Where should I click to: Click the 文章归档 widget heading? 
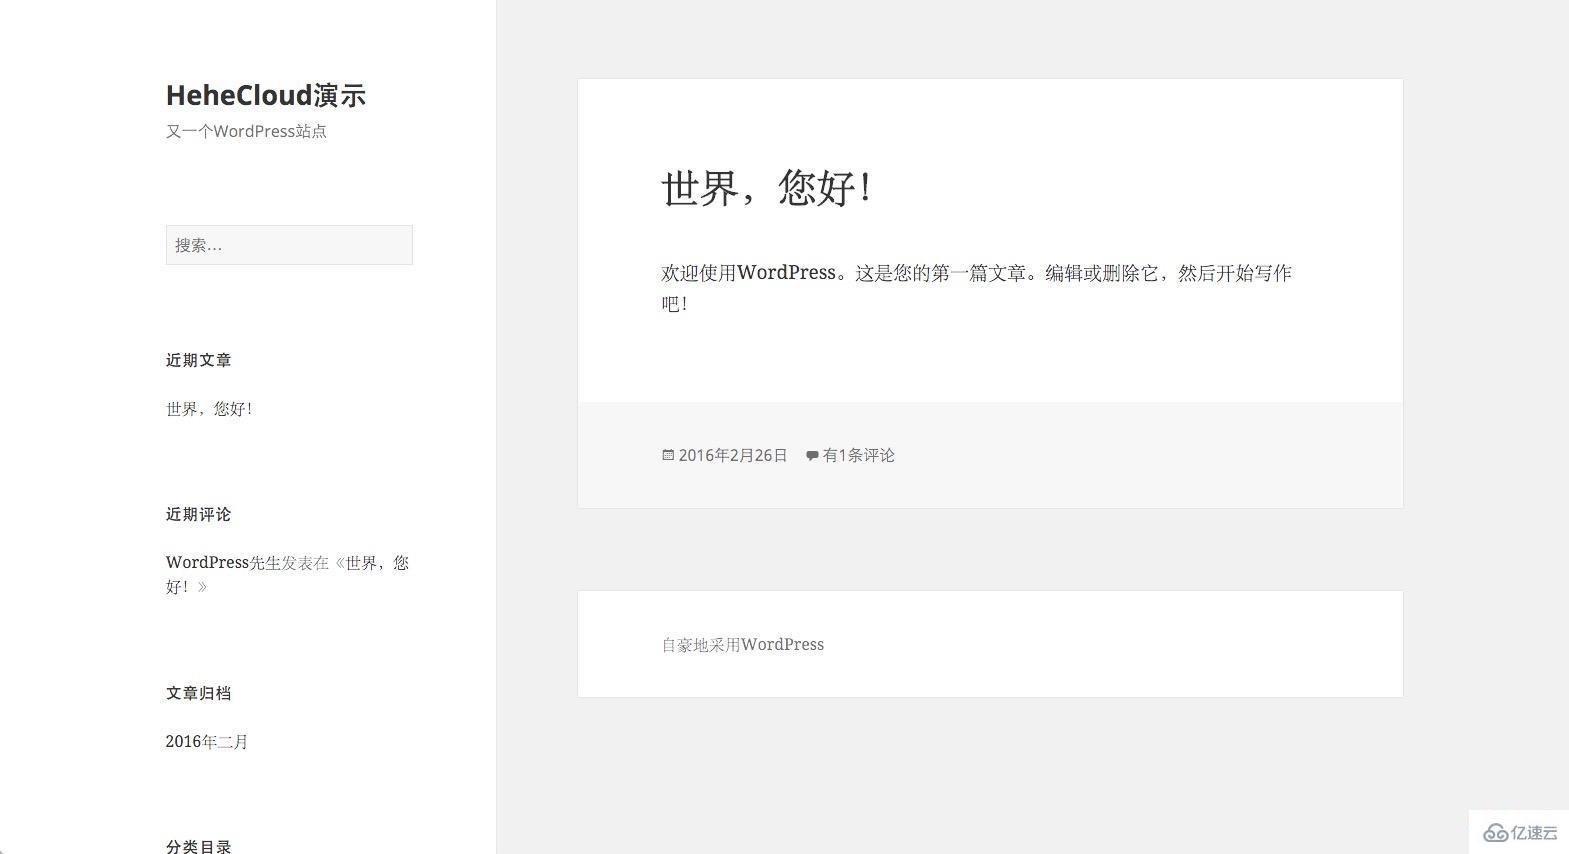[198, 693]
